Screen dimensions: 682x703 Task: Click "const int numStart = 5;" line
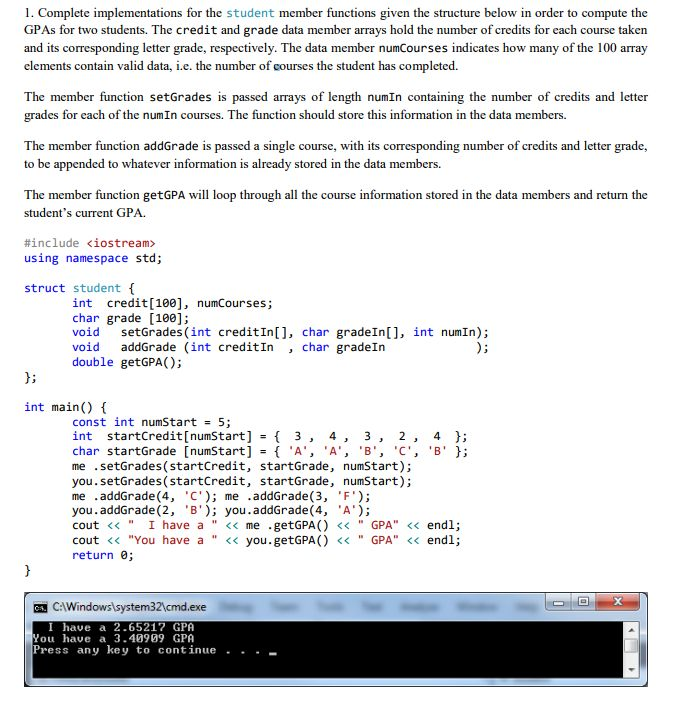(151, 422)
